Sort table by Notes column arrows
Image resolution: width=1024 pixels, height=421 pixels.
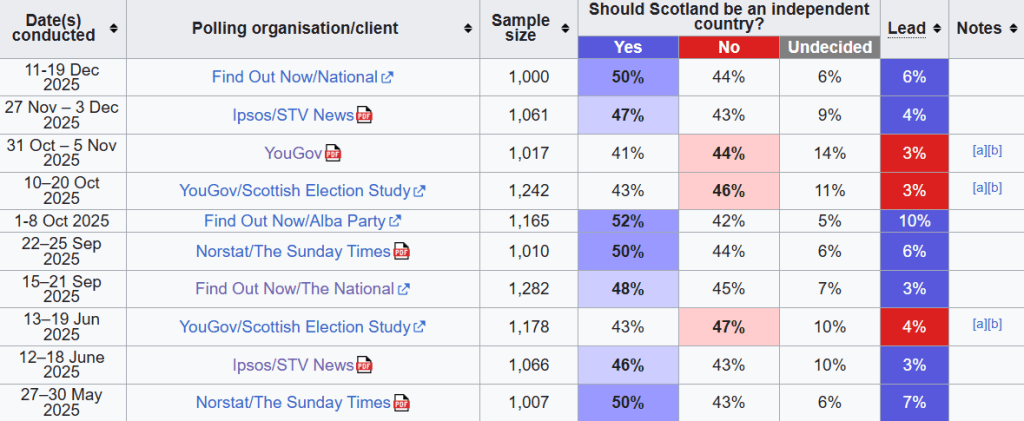coord(1011,28)
